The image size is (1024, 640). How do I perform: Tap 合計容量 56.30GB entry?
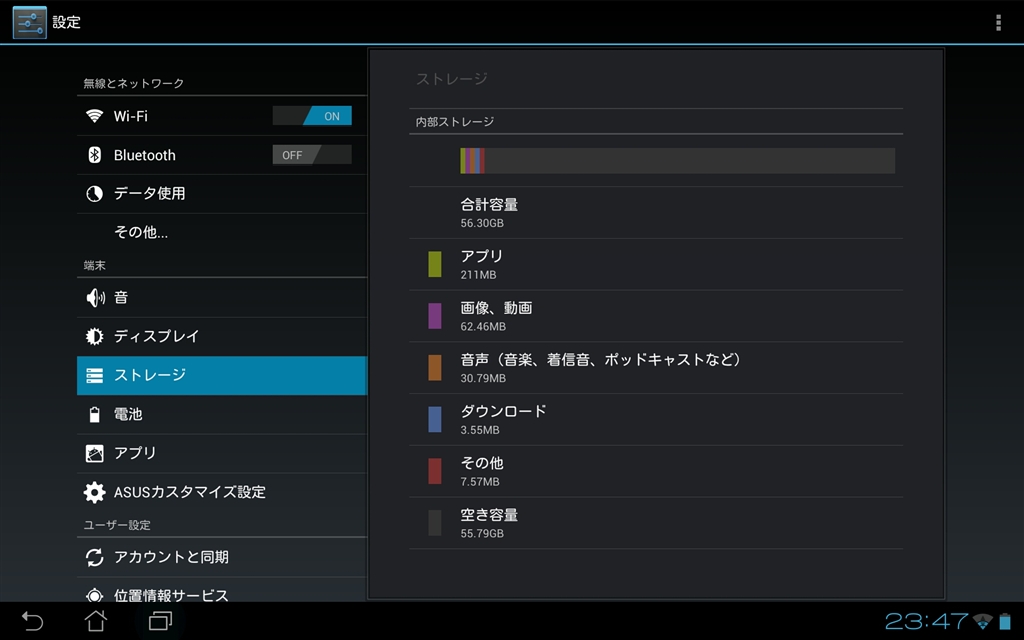(x=656, y=213)
